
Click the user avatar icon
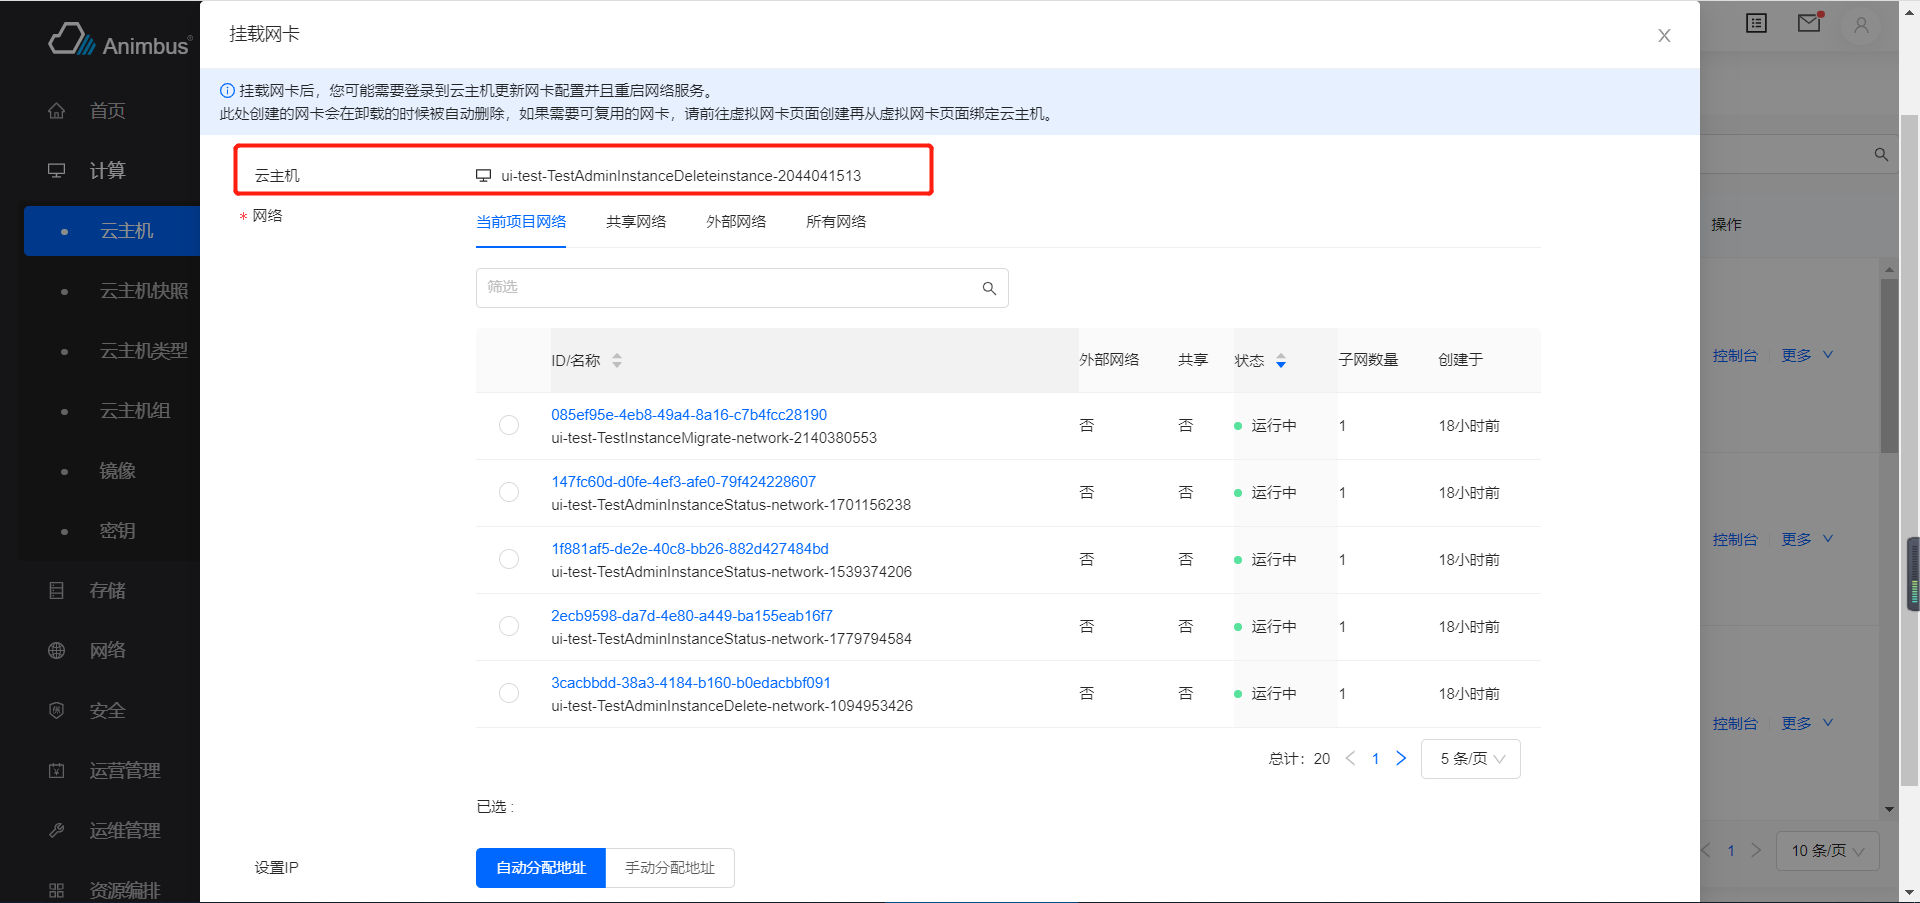(x=1861, y=25)
